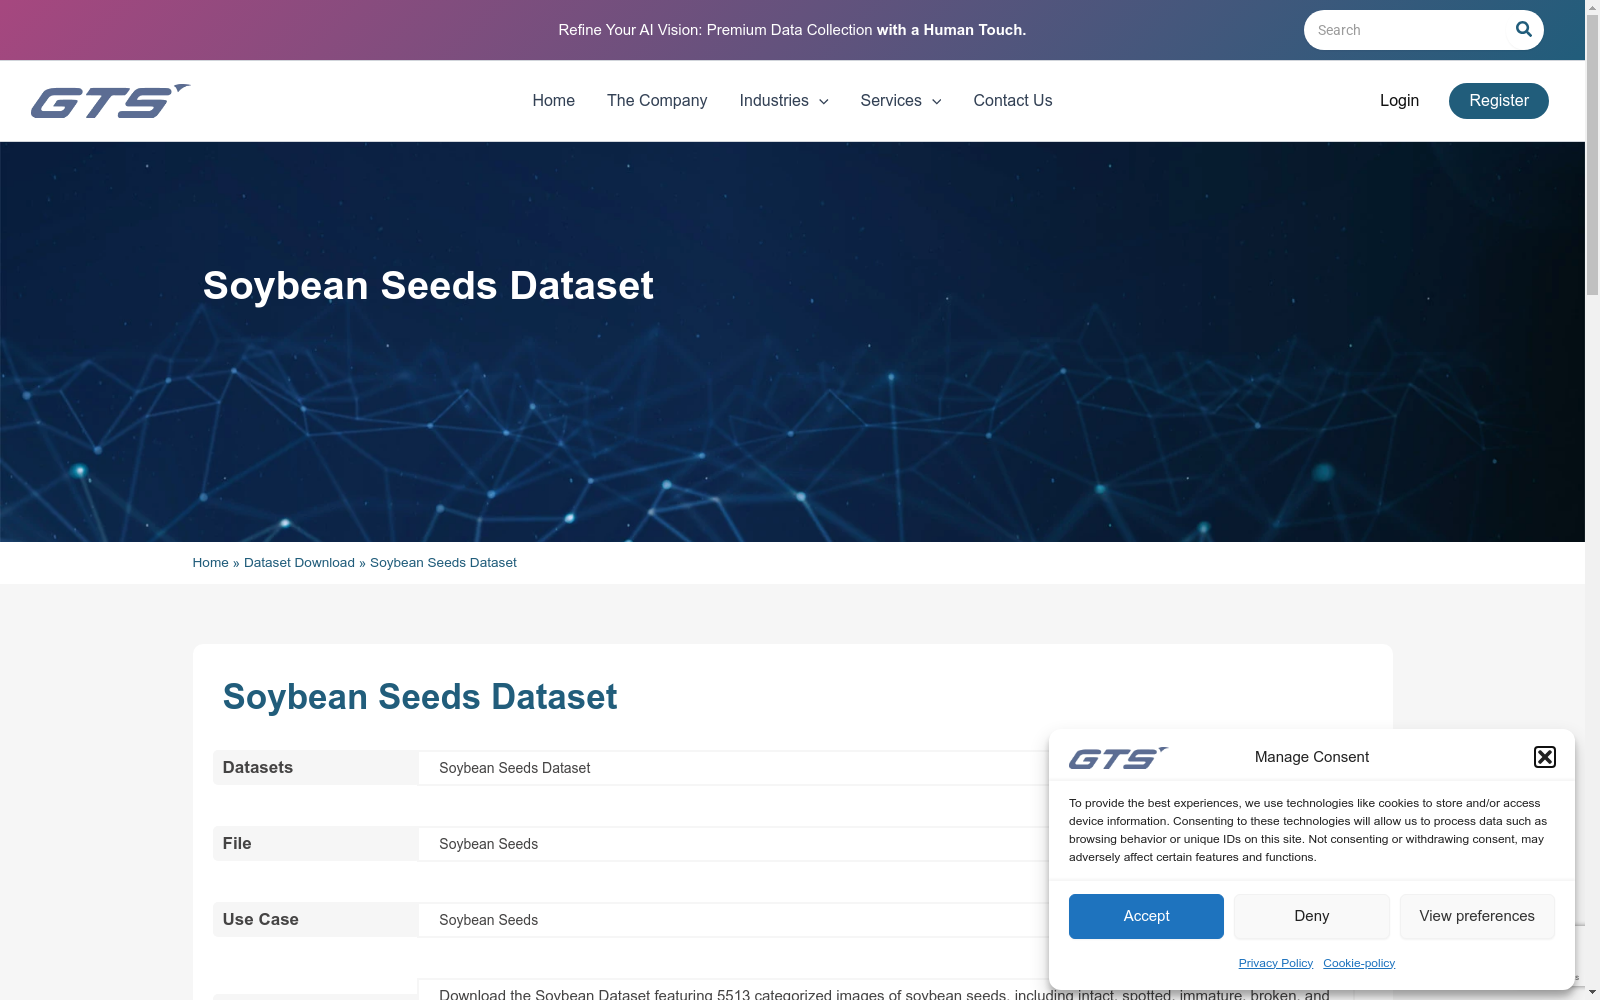Image resolution: width=1600 pixels, height=1000 pixels.
Task: Open View preferences in consent dialog
Action: click(x=1476, y=916)
